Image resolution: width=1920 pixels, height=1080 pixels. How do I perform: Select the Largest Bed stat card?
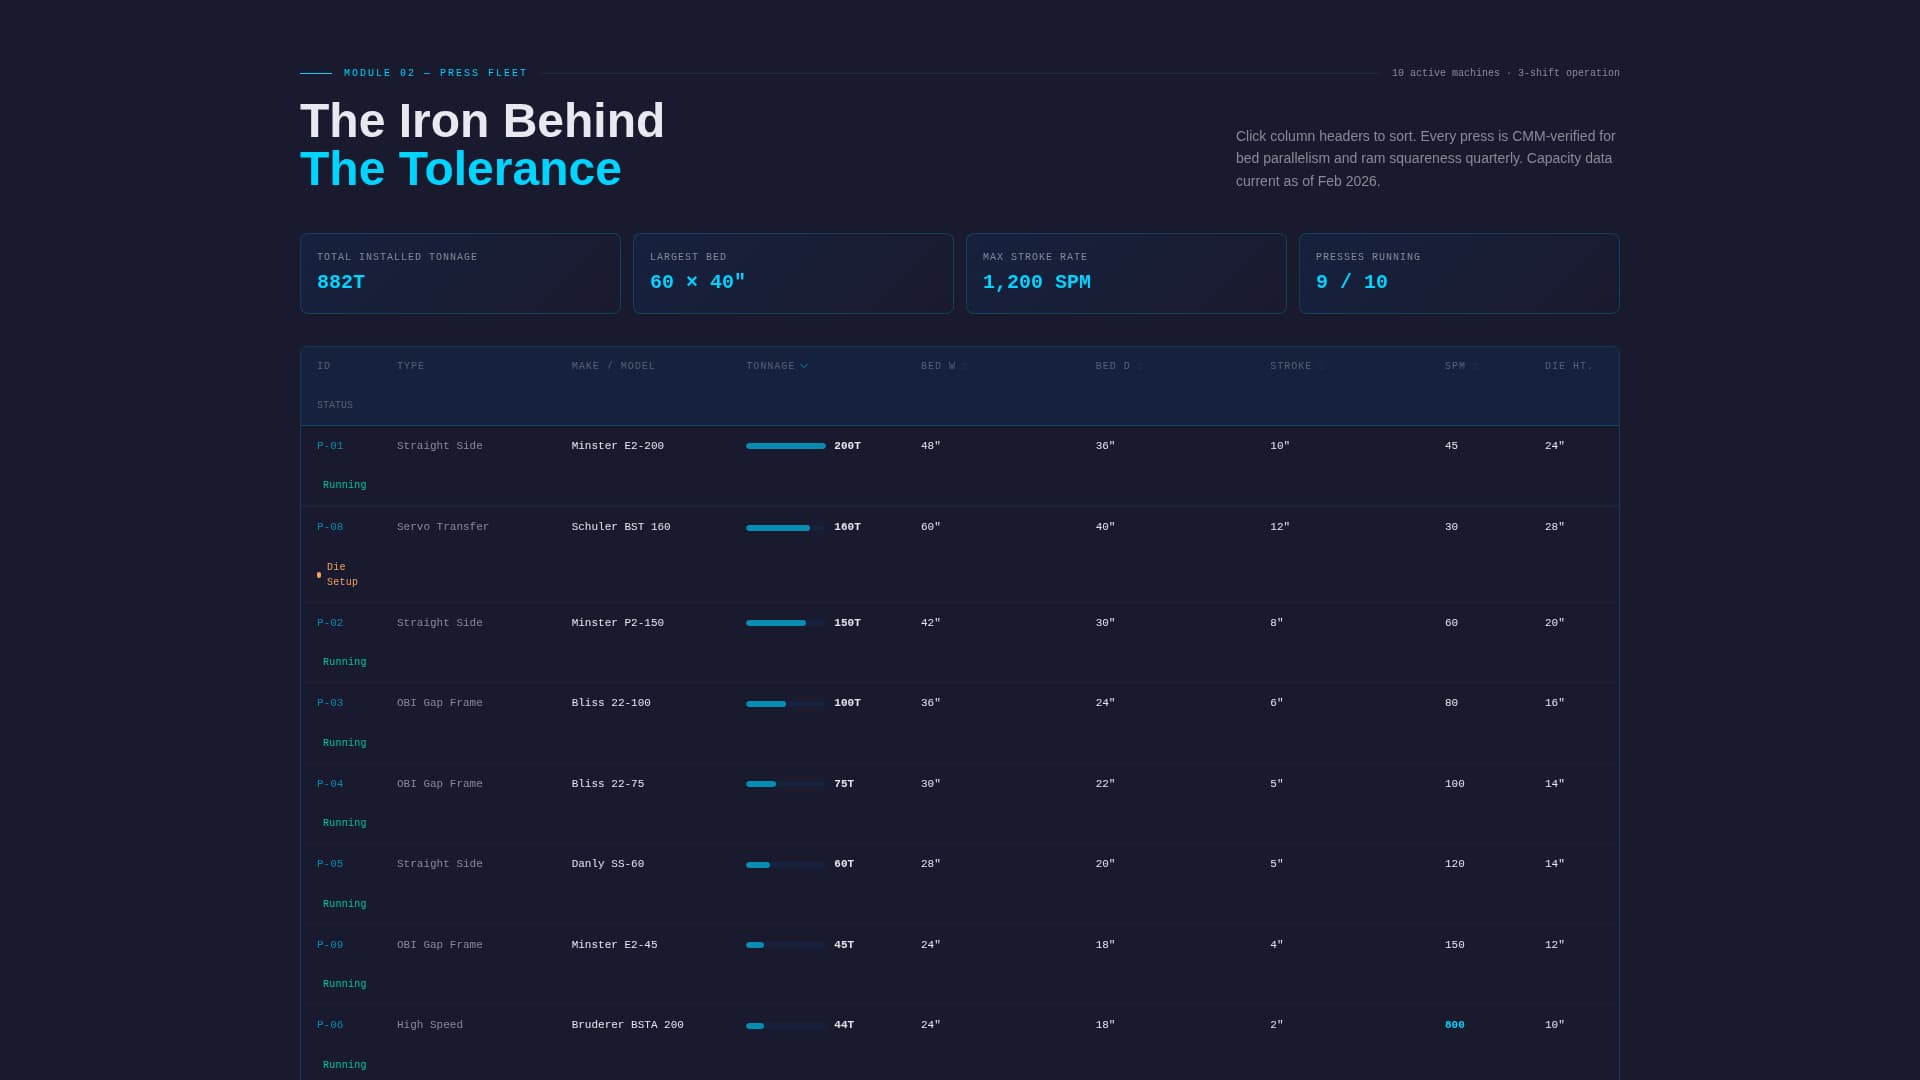pyautogui.click(x=793, y=273)
